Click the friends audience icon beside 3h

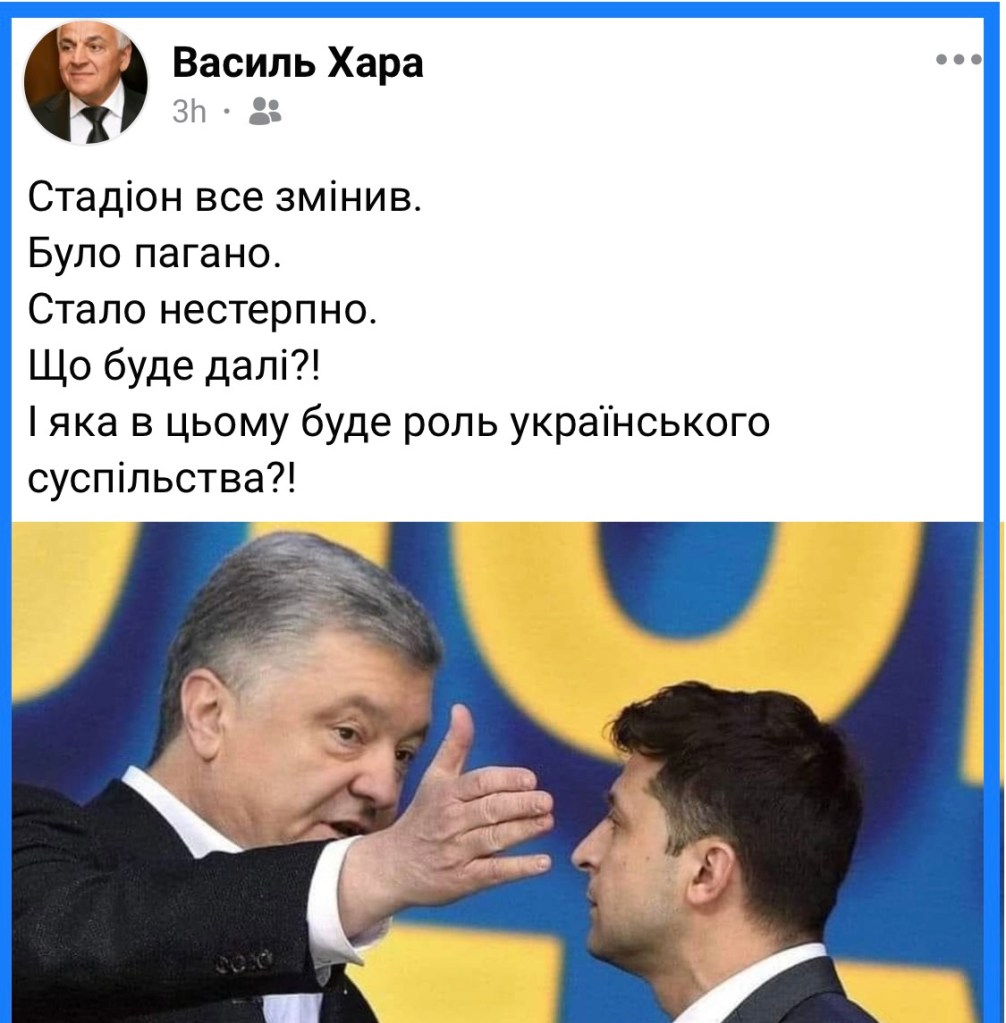[265, 112]
